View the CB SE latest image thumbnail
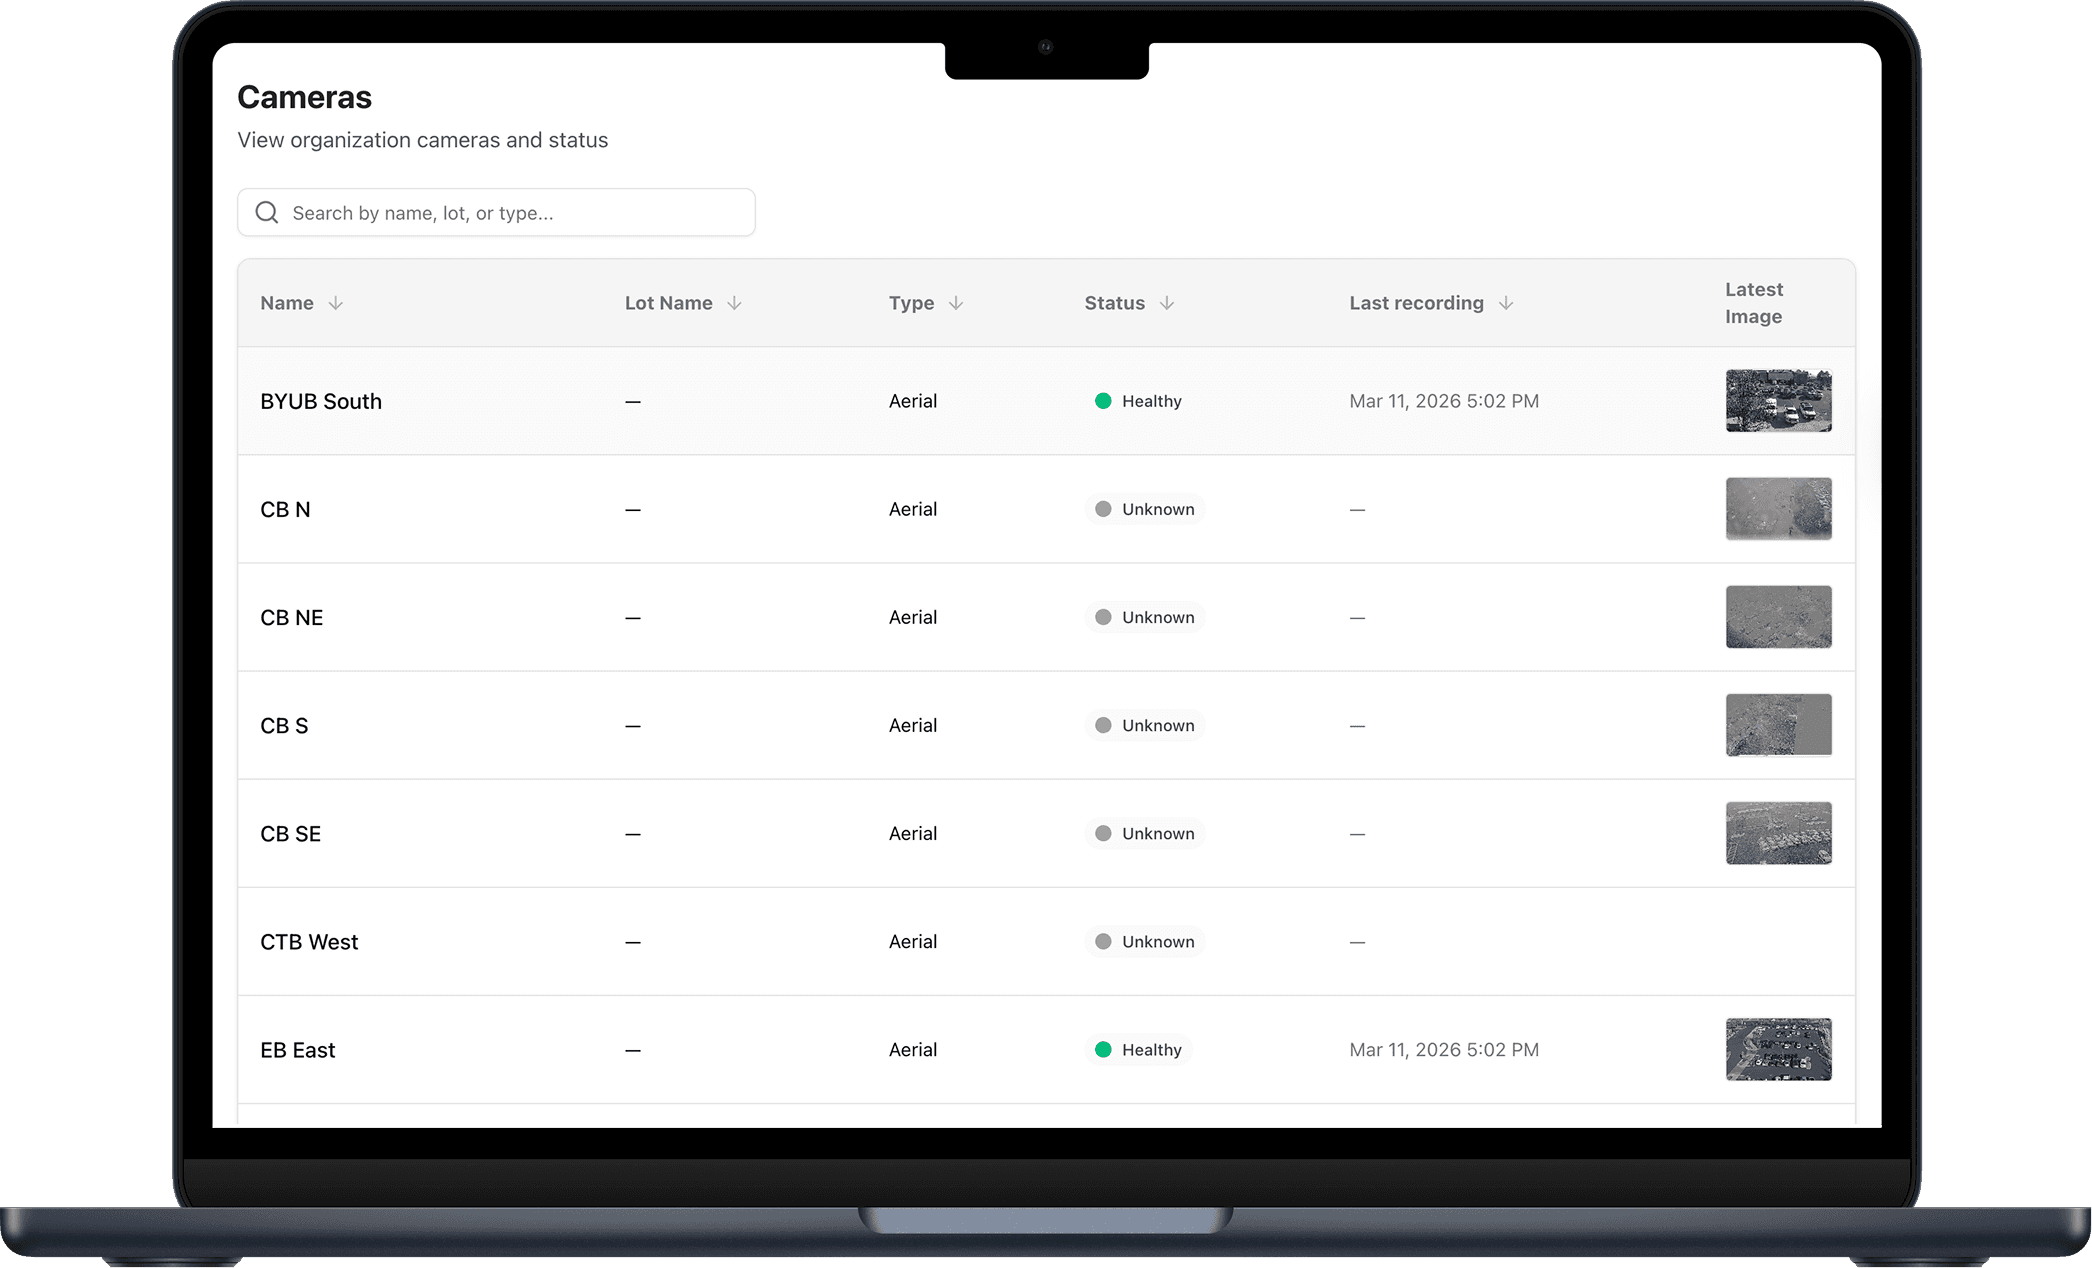The height and width of the screenshot is (1268, 2092). coord(1778,833)
